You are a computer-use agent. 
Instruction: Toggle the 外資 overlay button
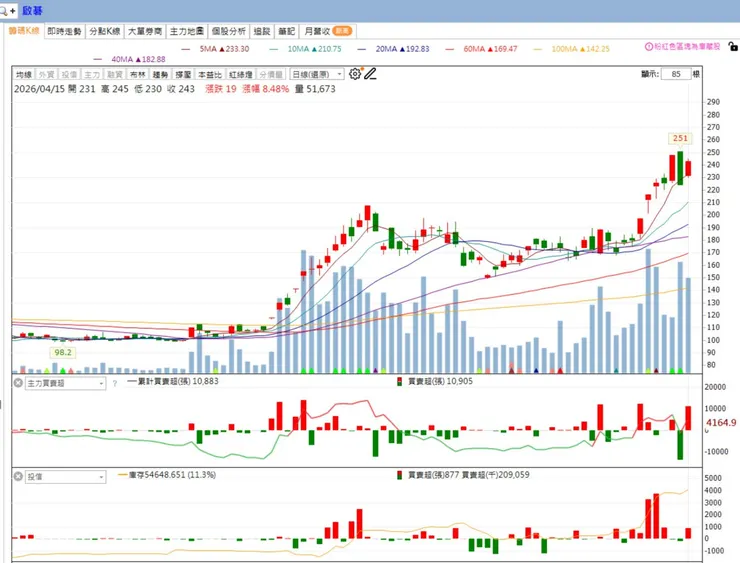coord(46,75)
